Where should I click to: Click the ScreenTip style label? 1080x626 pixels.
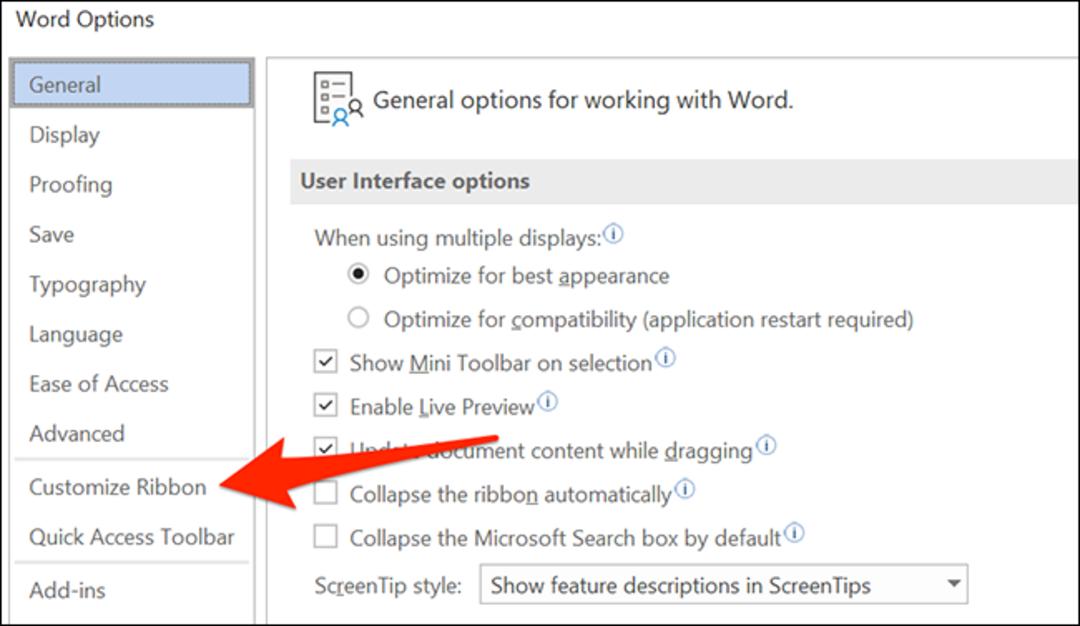388,585
